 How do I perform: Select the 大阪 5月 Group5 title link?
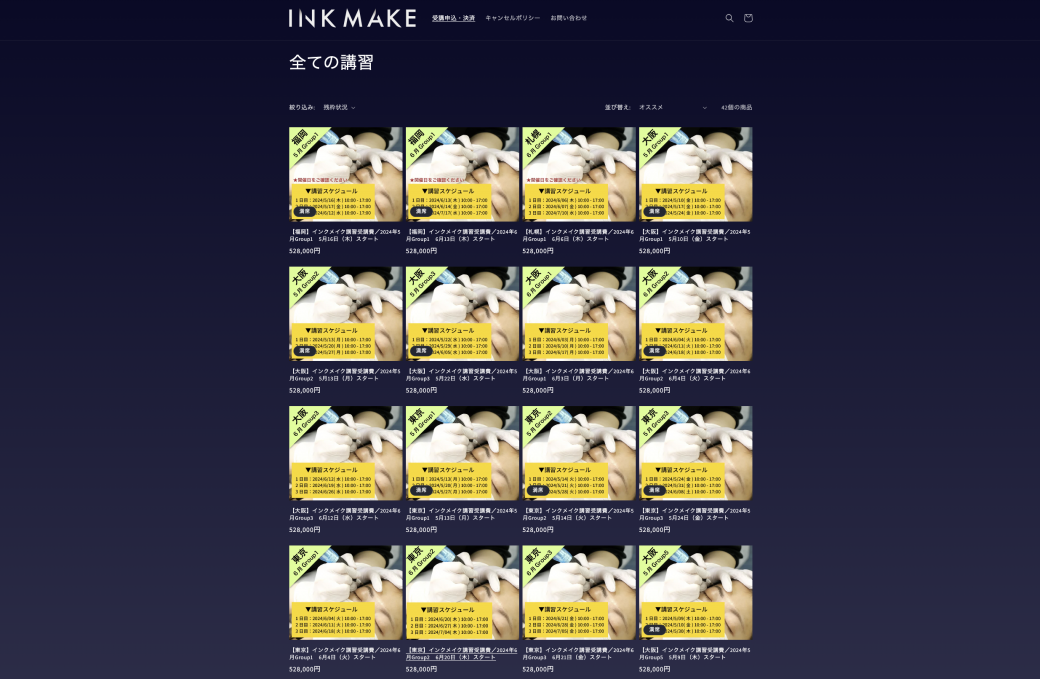click(695, 654)
